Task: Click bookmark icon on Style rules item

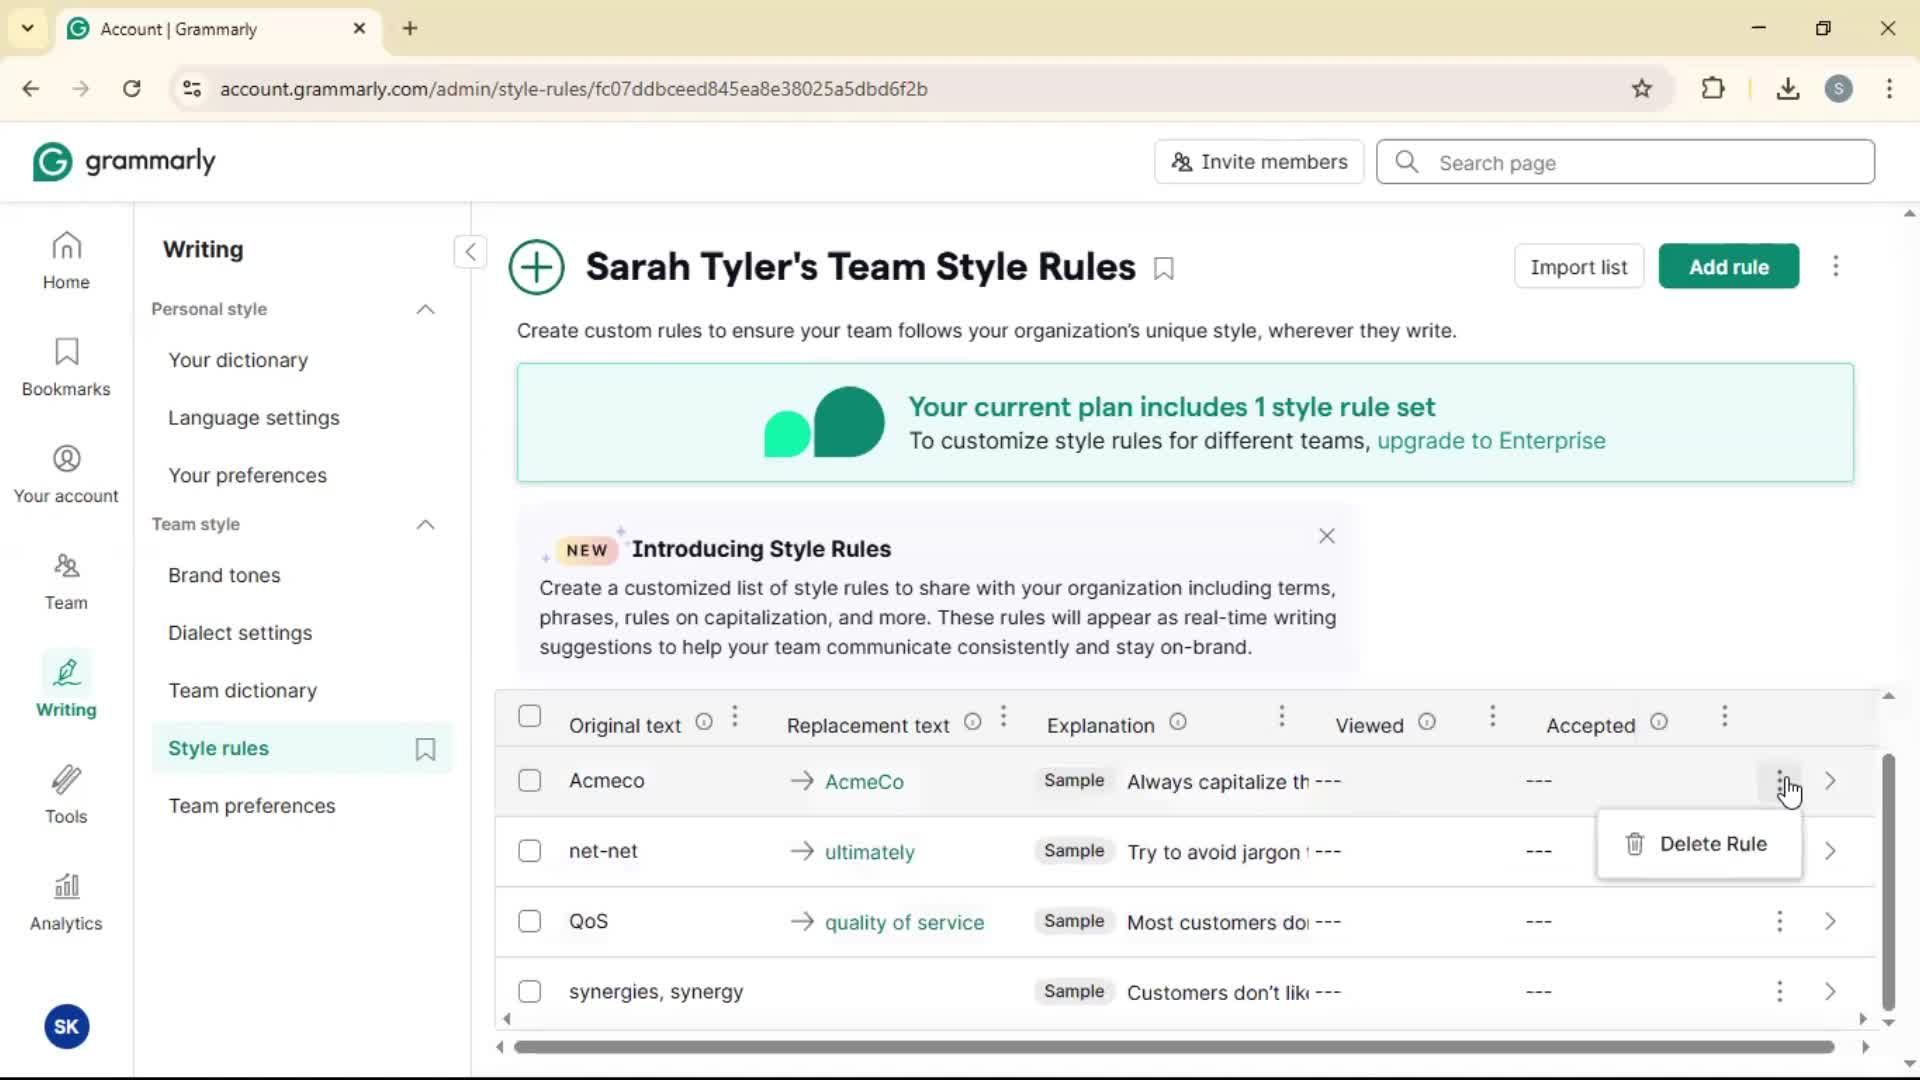Action: coord(425,749)
